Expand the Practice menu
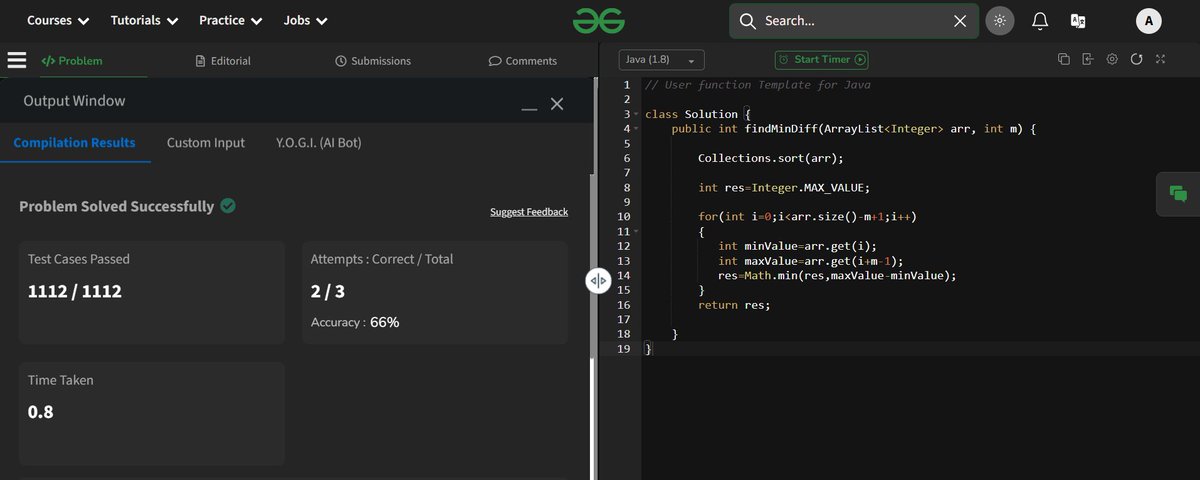Viewport: 1200px width, 480px height. pos(231,20)
